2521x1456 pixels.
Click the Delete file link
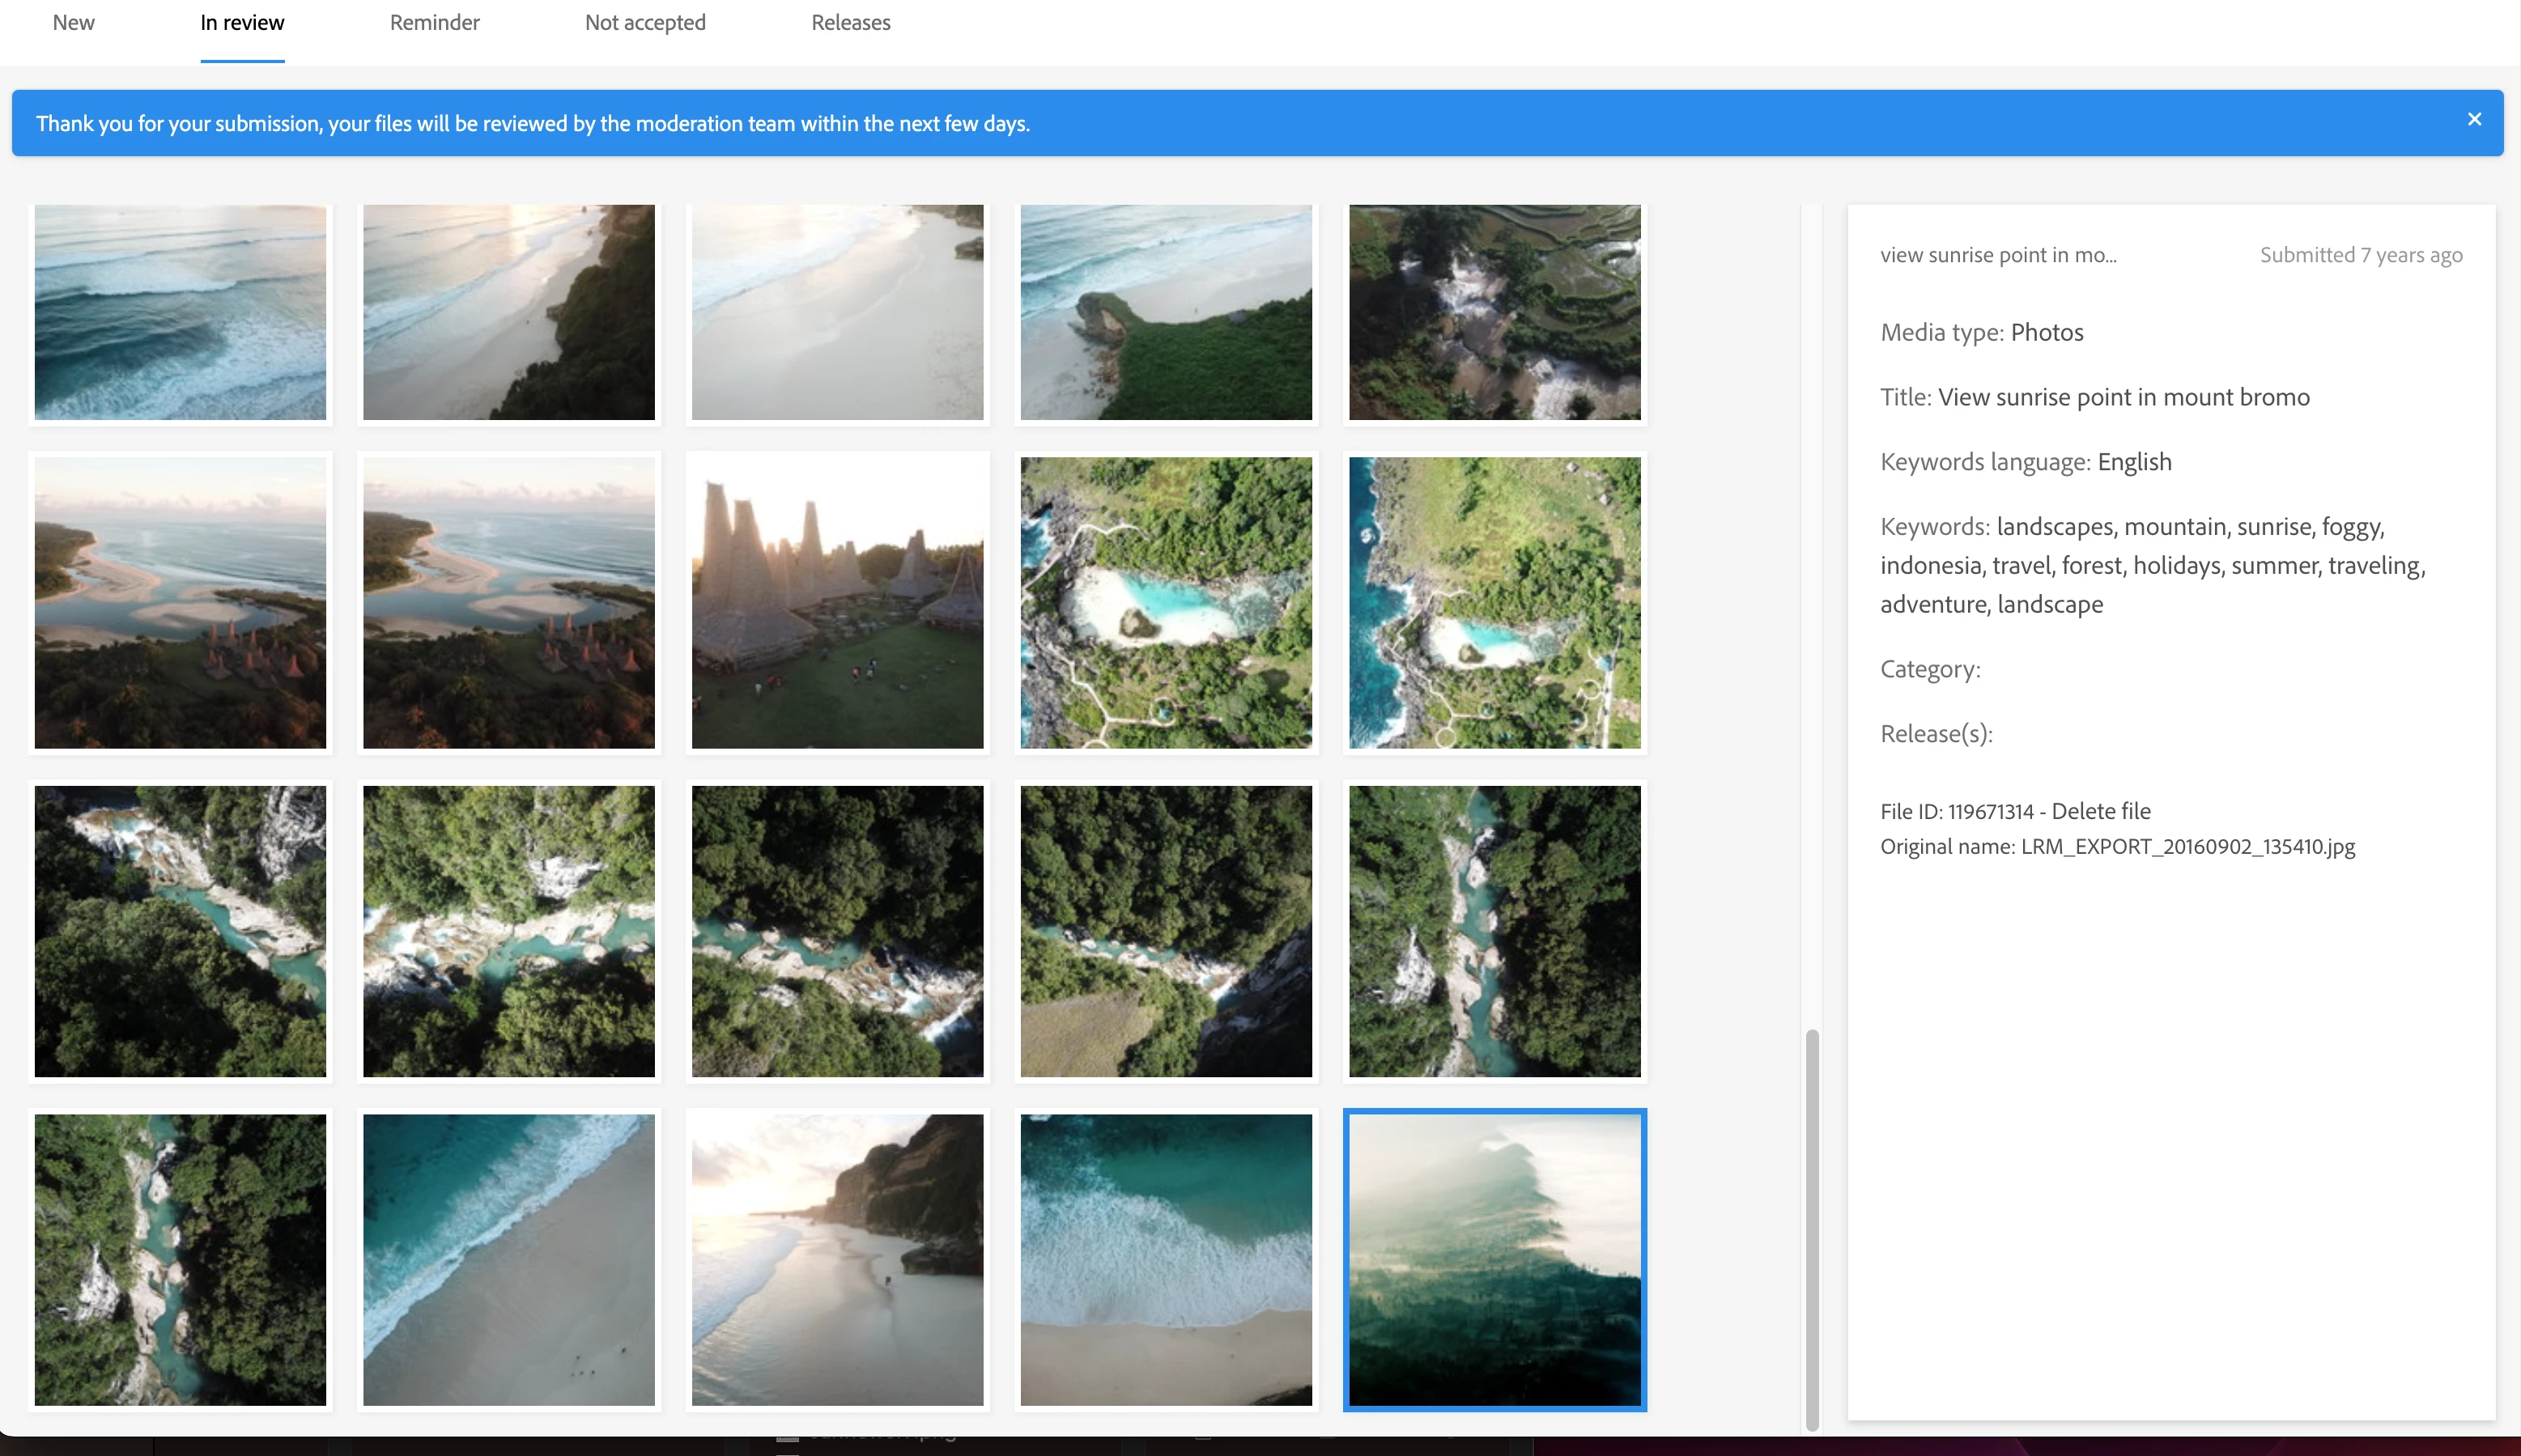[x=2100, y=811]
